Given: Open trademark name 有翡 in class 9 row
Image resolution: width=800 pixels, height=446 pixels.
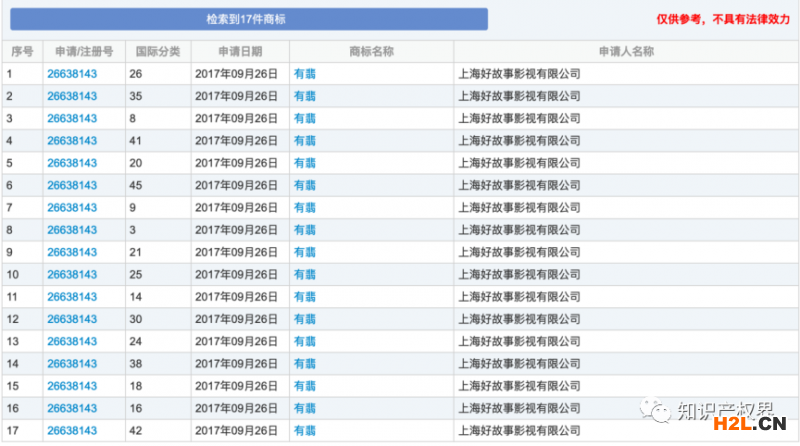Looking at the screenshot, I should coord(305,208).
